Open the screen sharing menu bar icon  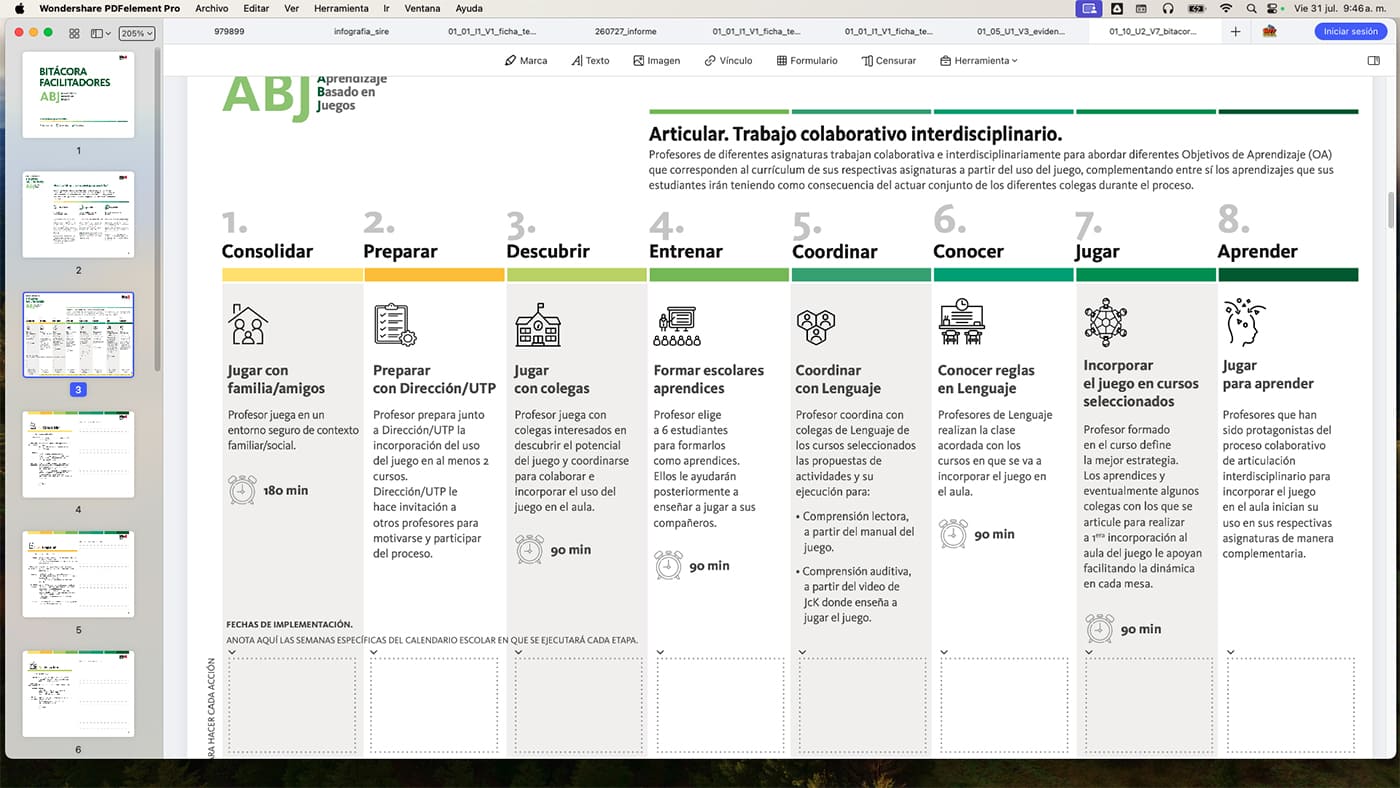click(1089, 8)
